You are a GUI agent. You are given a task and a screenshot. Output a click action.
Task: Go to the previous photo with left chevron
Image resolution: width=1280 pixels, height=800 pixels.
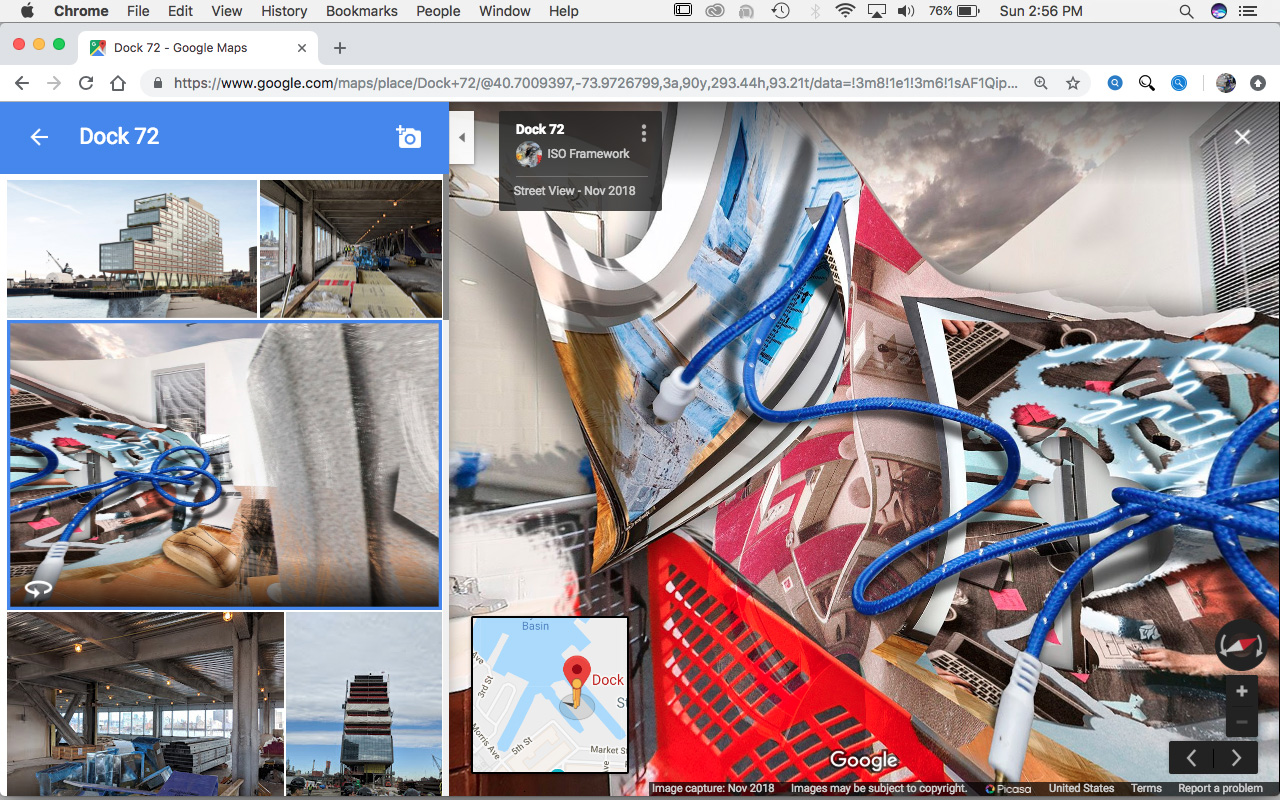pyautogui.click(x=1191, y=758)
